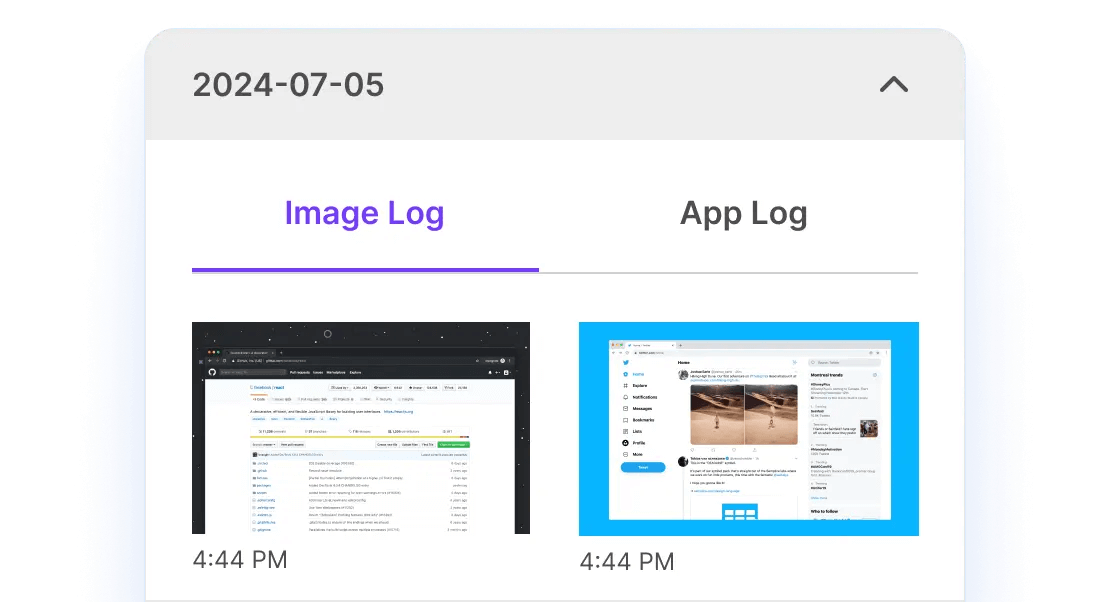This screenshot has height=602, width=1110.
Task: Open the App Log tab
Action: pyautogui.click(x=743, y=213)
